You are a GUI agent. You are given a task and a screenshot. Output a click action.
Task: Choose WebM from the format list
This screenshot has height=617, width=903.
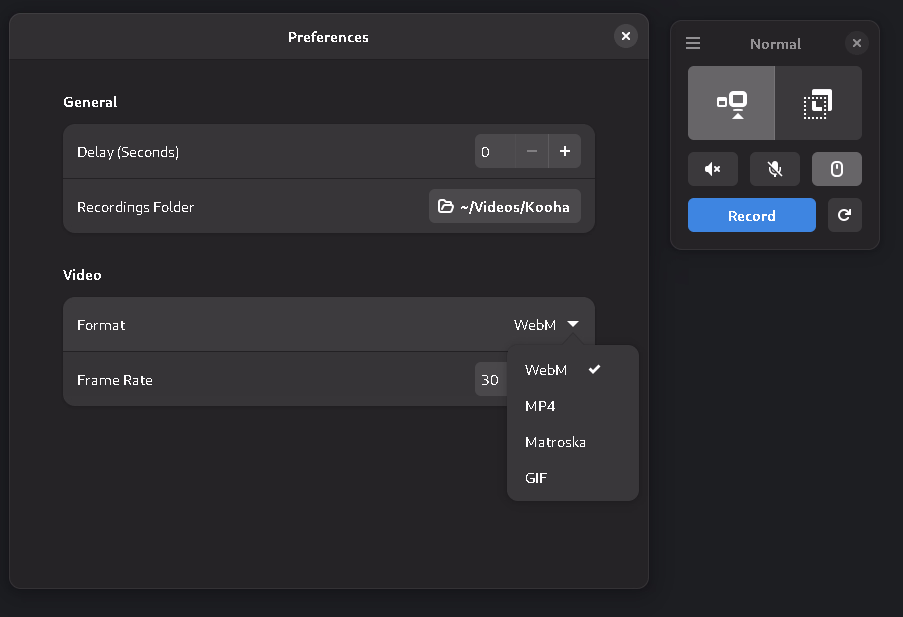click(x=572, y=370)
